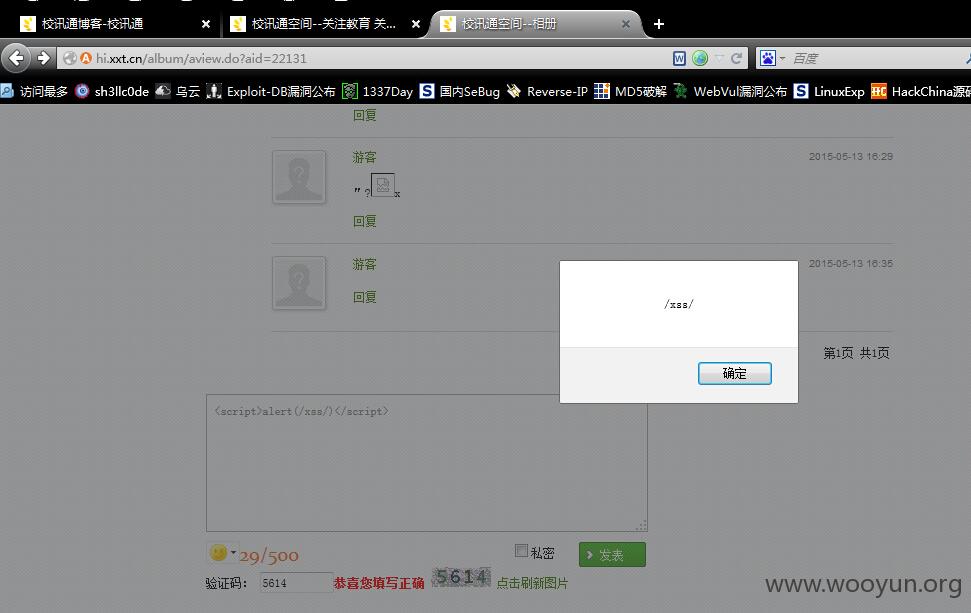
Task: Open the MD5破解 bookmark
Action: point(630,92)
